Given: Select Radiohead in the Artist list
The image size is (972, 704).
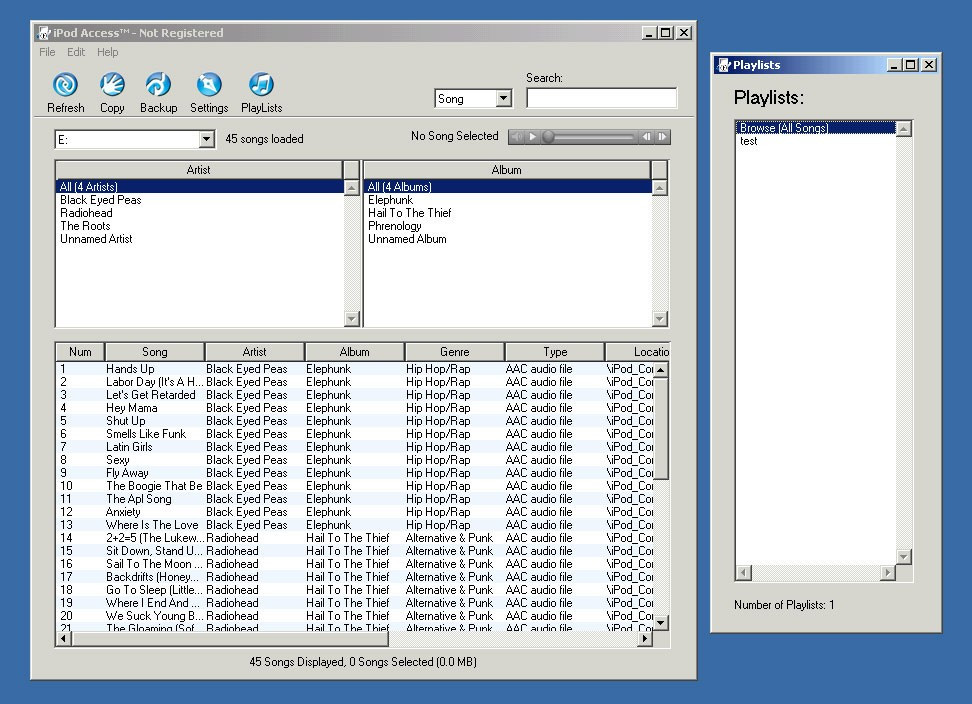Looking at the screenshot, I should pyautogui.click(x=86, y=213).
